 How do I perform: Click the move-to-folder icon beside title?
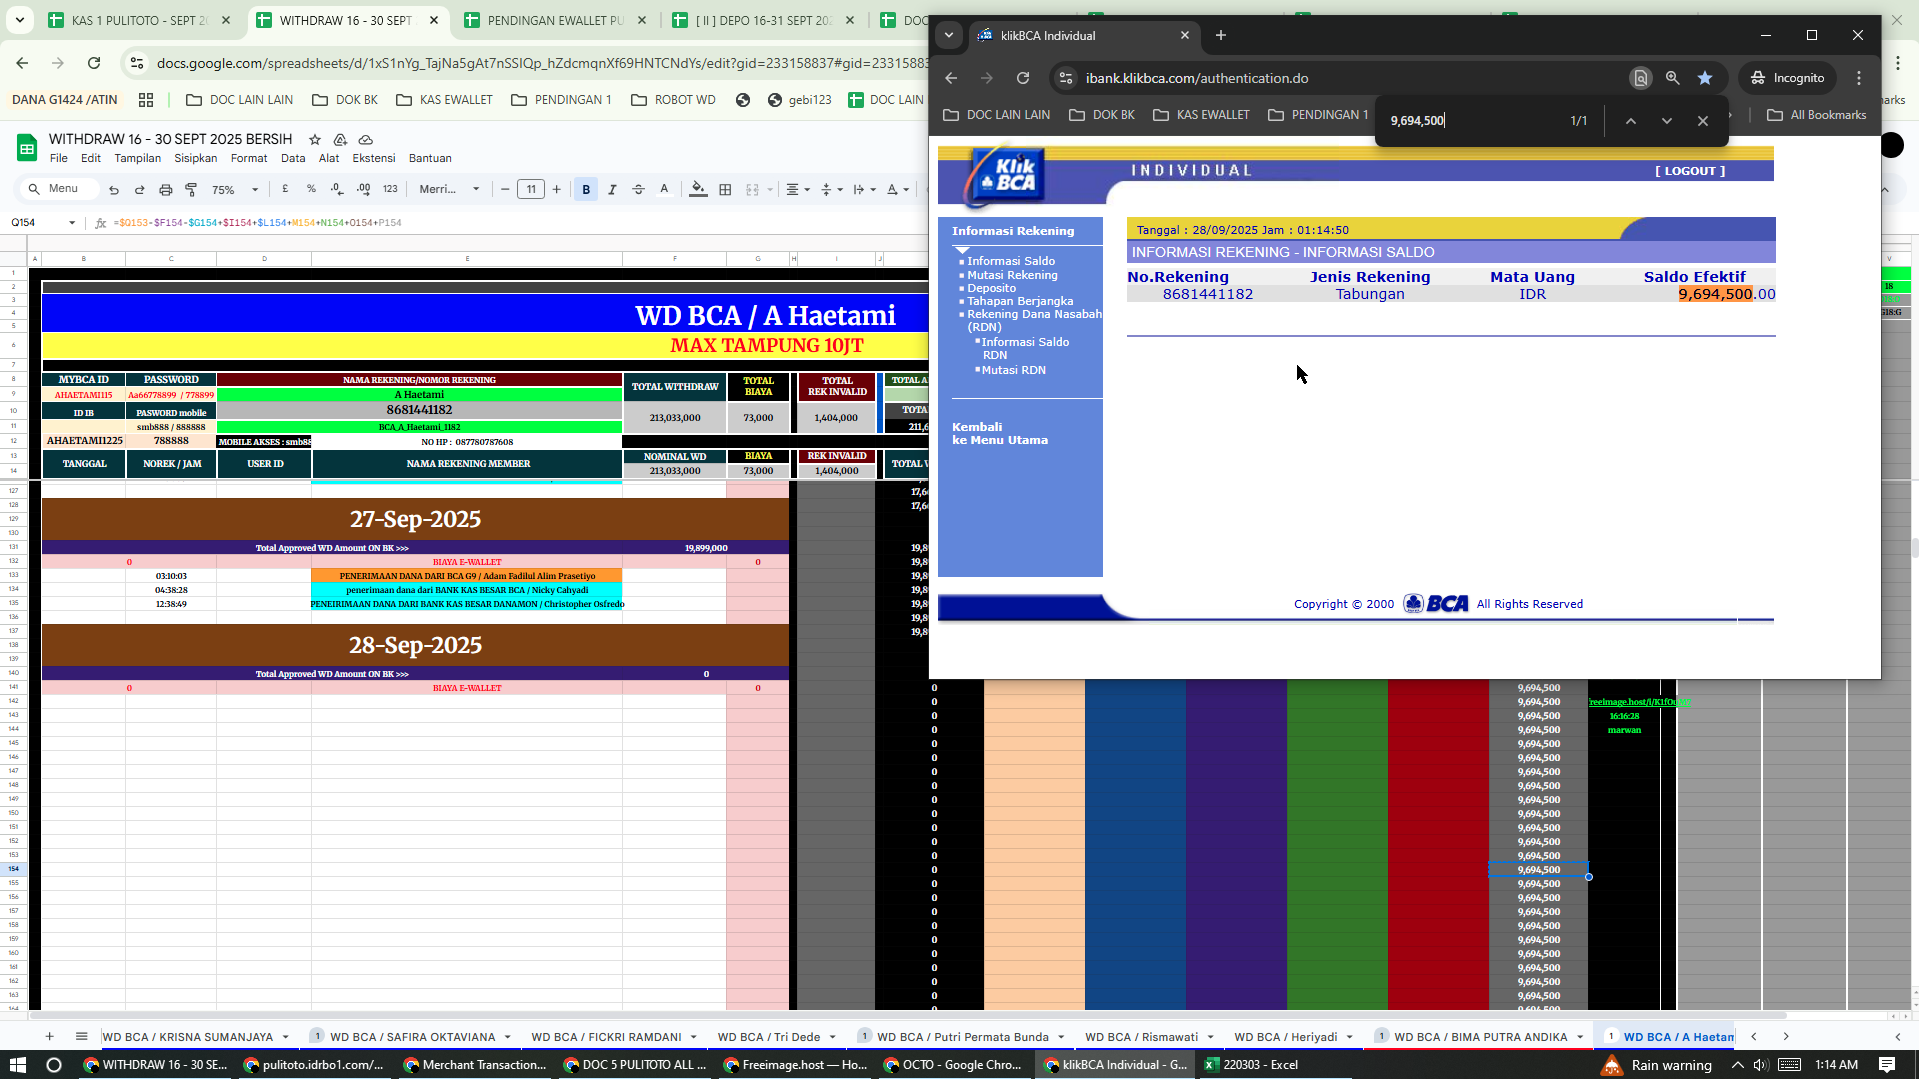pos(340,139)
